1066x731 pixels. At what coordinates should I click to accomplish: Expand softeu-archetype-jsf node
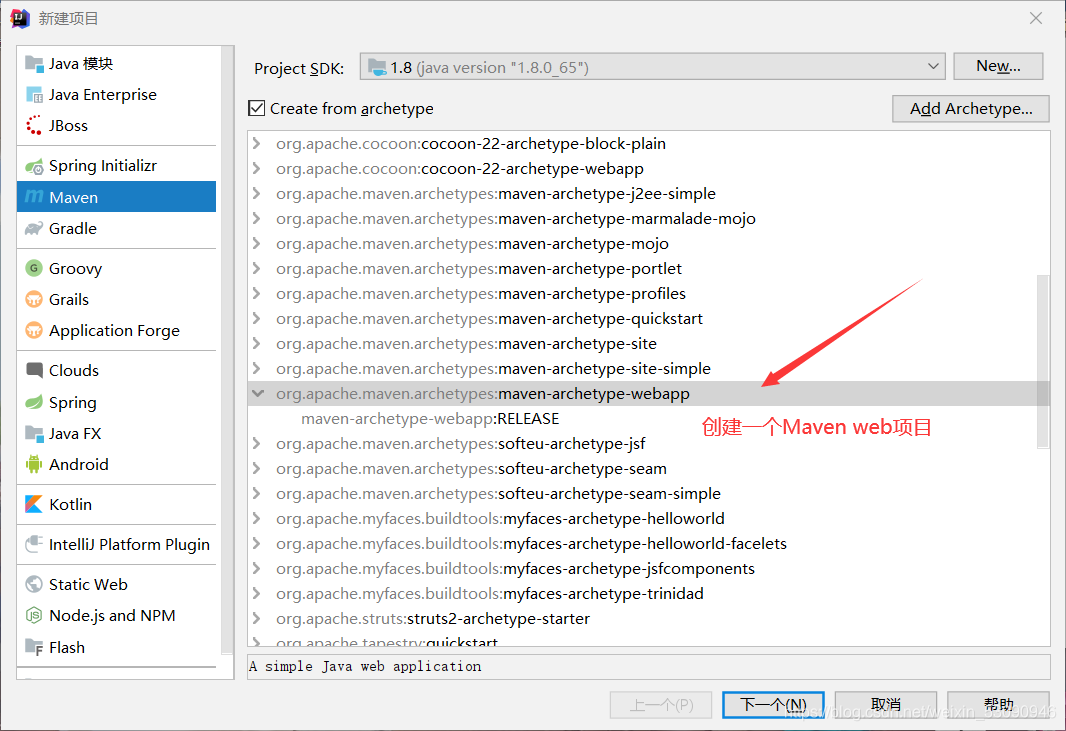(256, 443)
